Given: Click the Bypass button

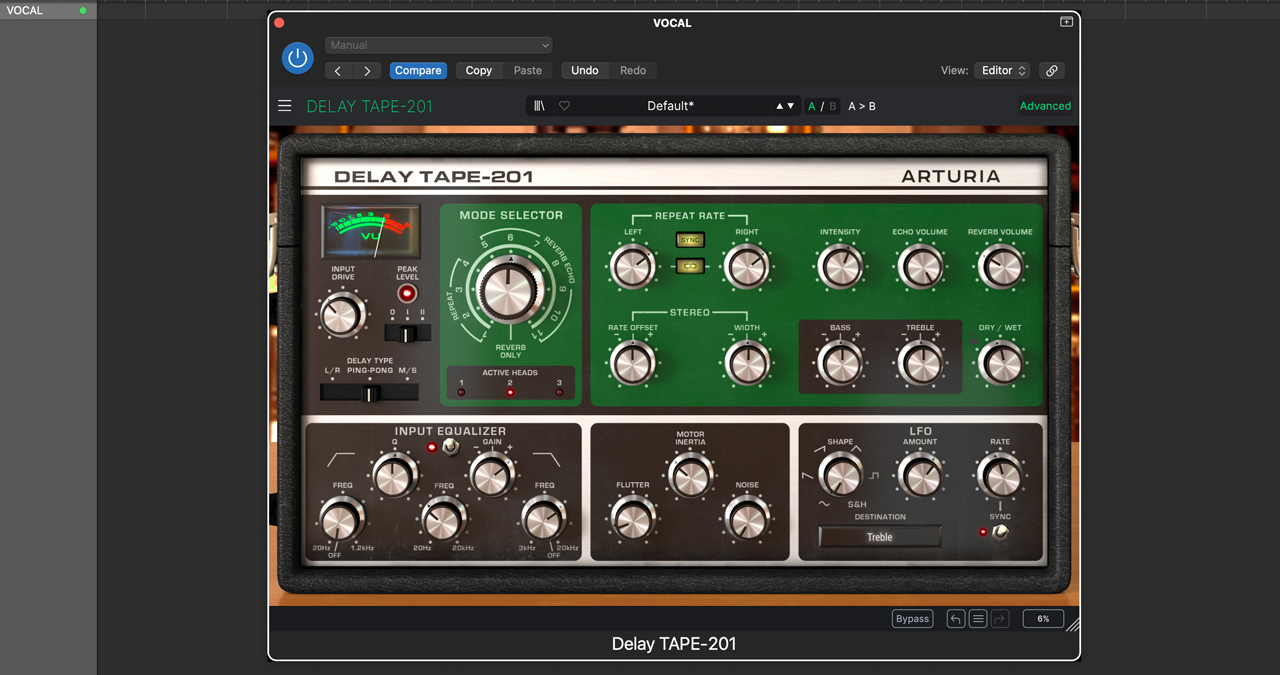Looking at the screenshot, I should click(x=912, y=619).
